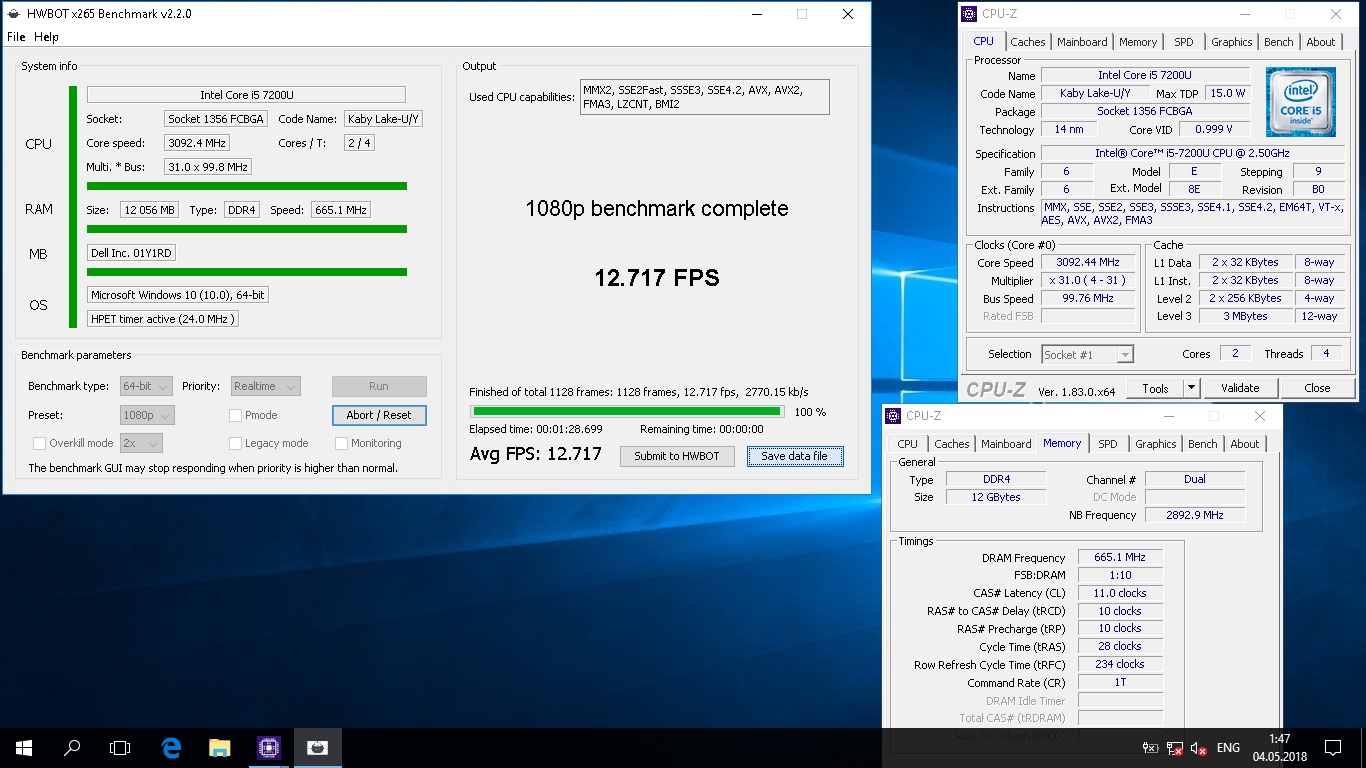Open the Overkill 2x dropdown
This screenshot has height=768, width=1366.
point(141,443)
